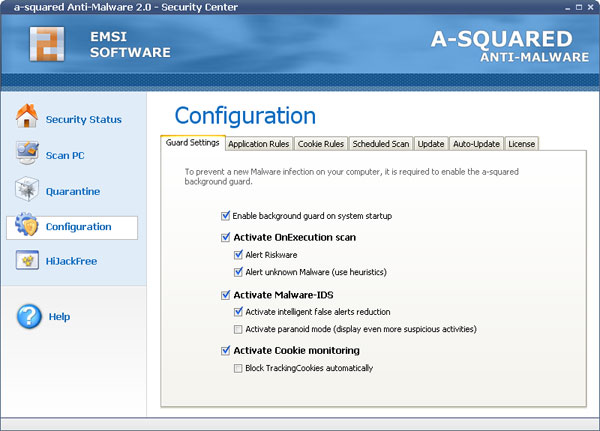Select Configuration text in the sidebar
Viewport: 600px width, 431px height.
(79, 227)
